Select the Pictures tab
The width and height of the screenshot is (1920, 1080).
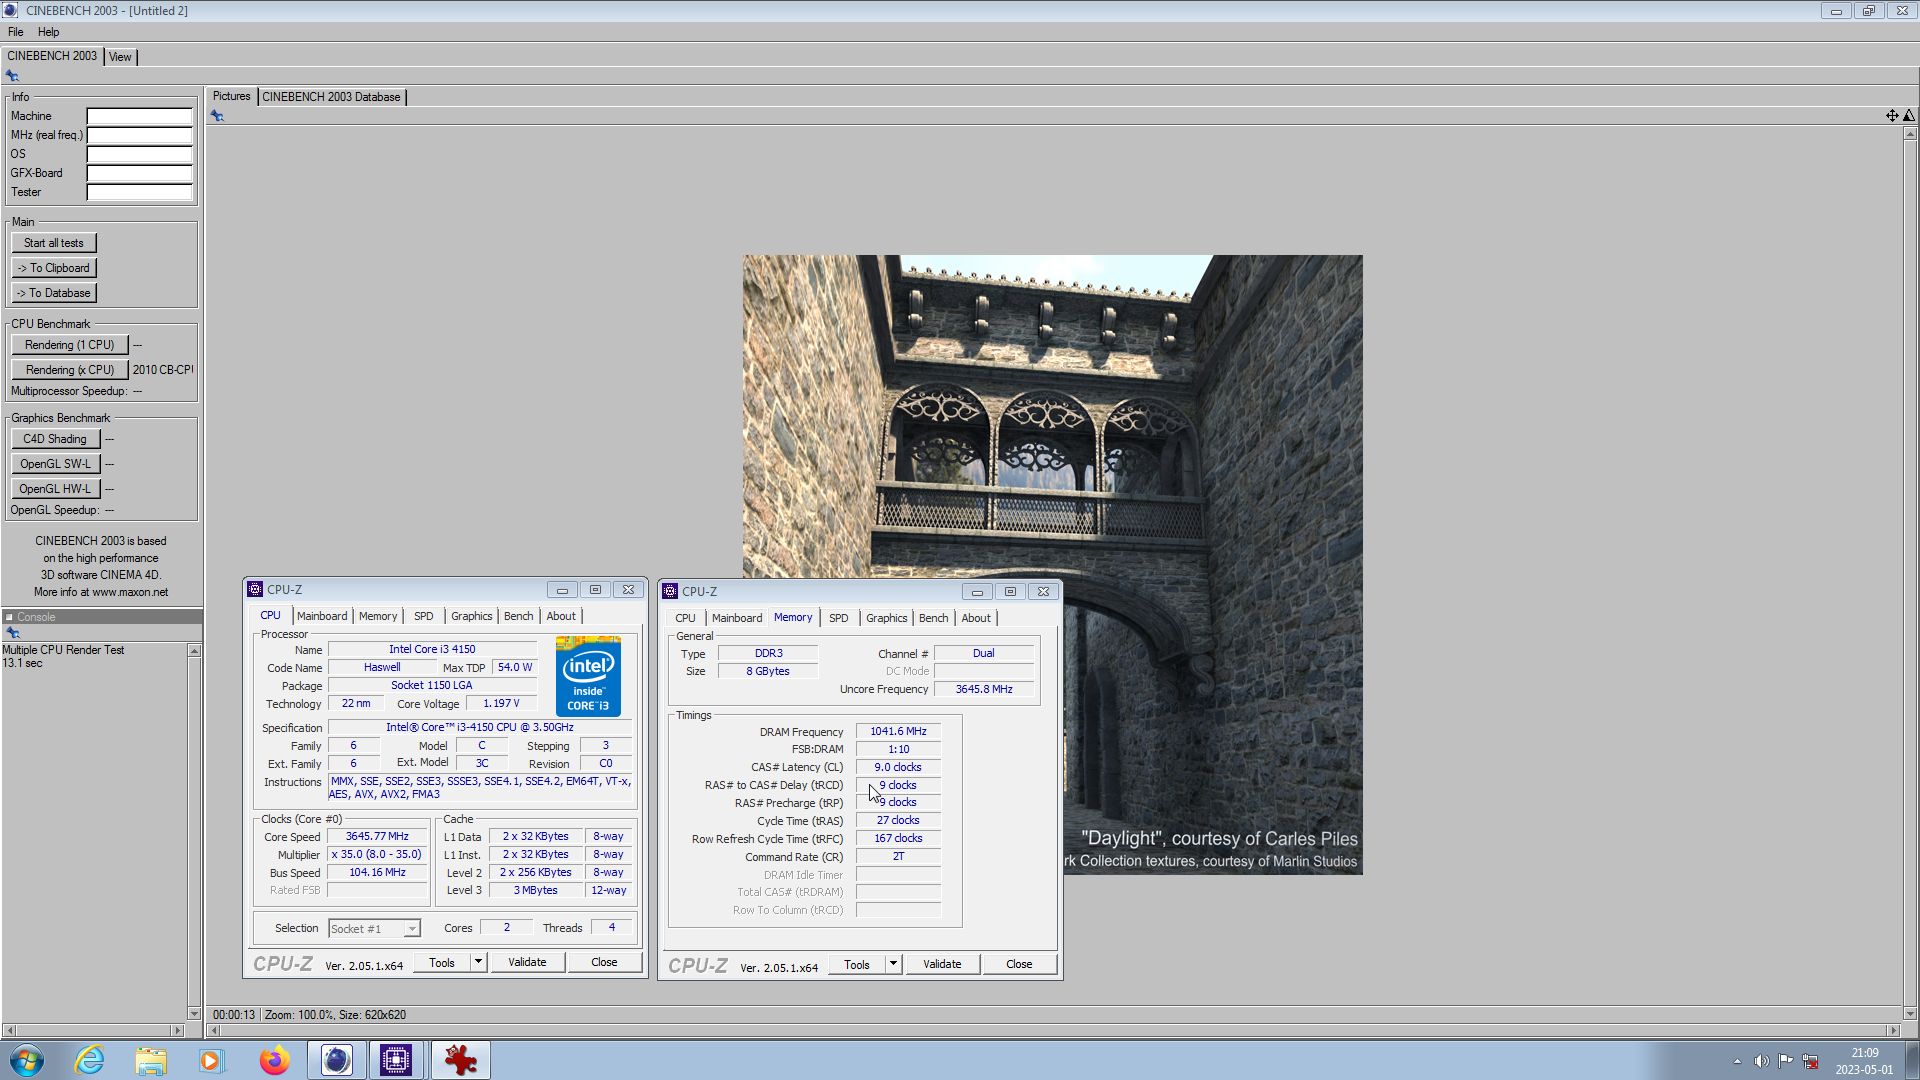pyautogui.click(x=231, y=96)
